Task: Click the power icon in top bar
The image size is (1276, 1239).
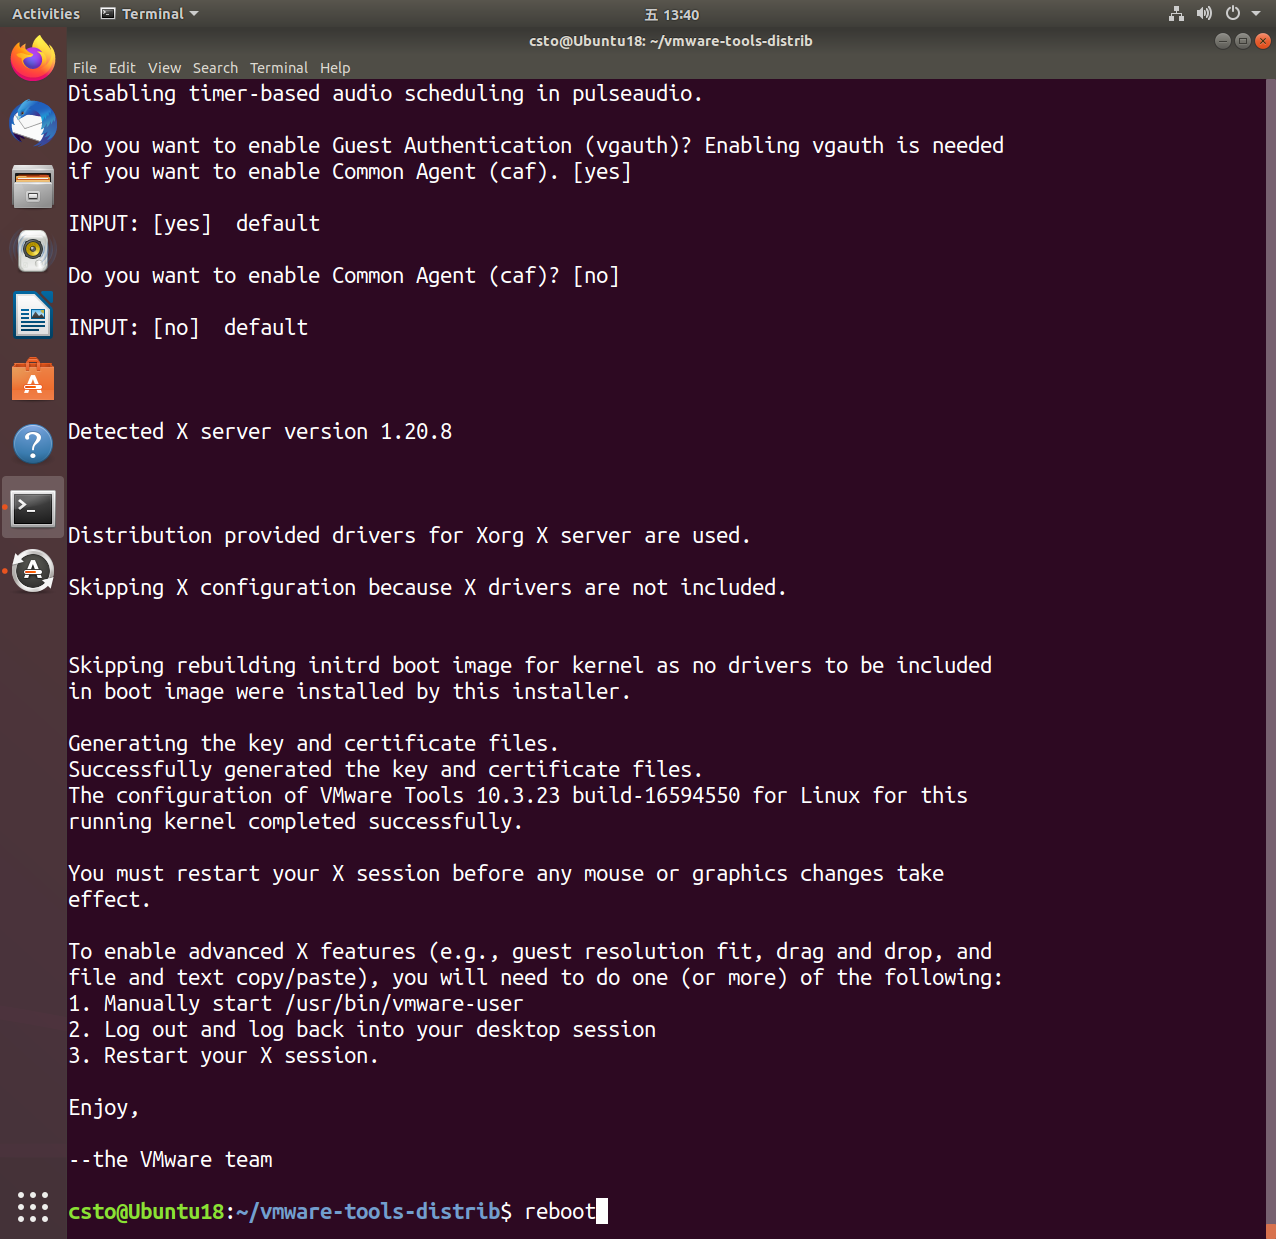Action: 1233,14
